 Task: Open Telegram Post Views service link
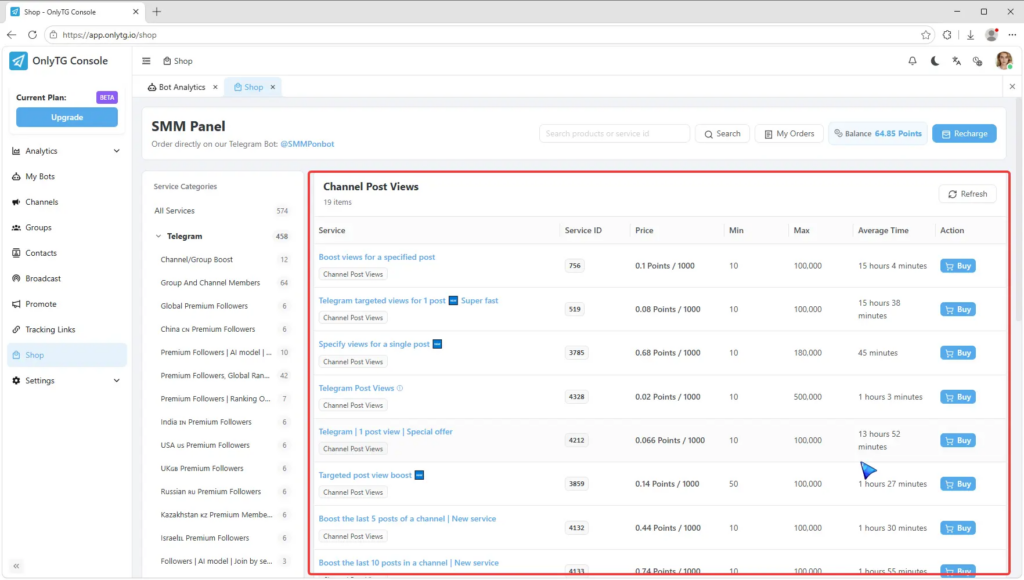click(x=357, y=388)
